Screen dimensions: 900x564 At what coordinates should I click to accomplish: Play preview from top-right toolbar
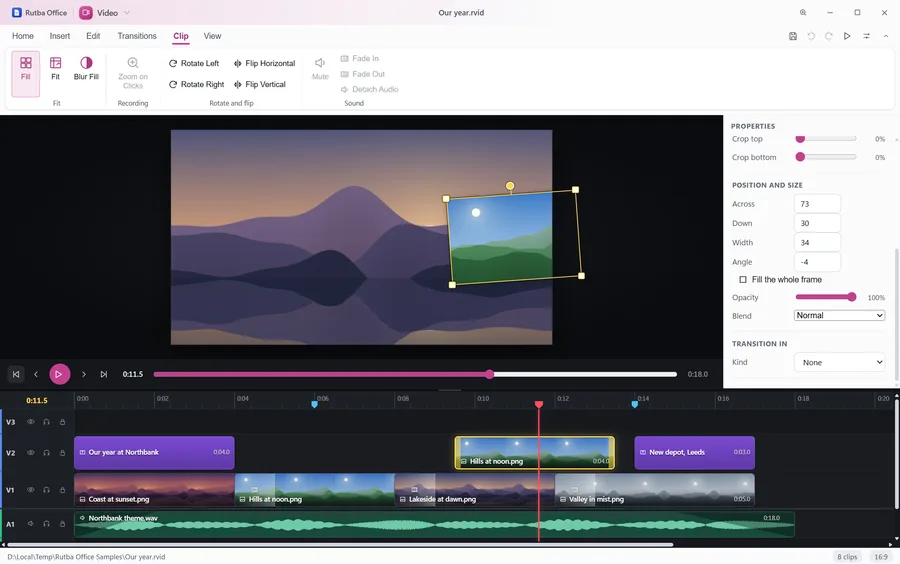847,36
